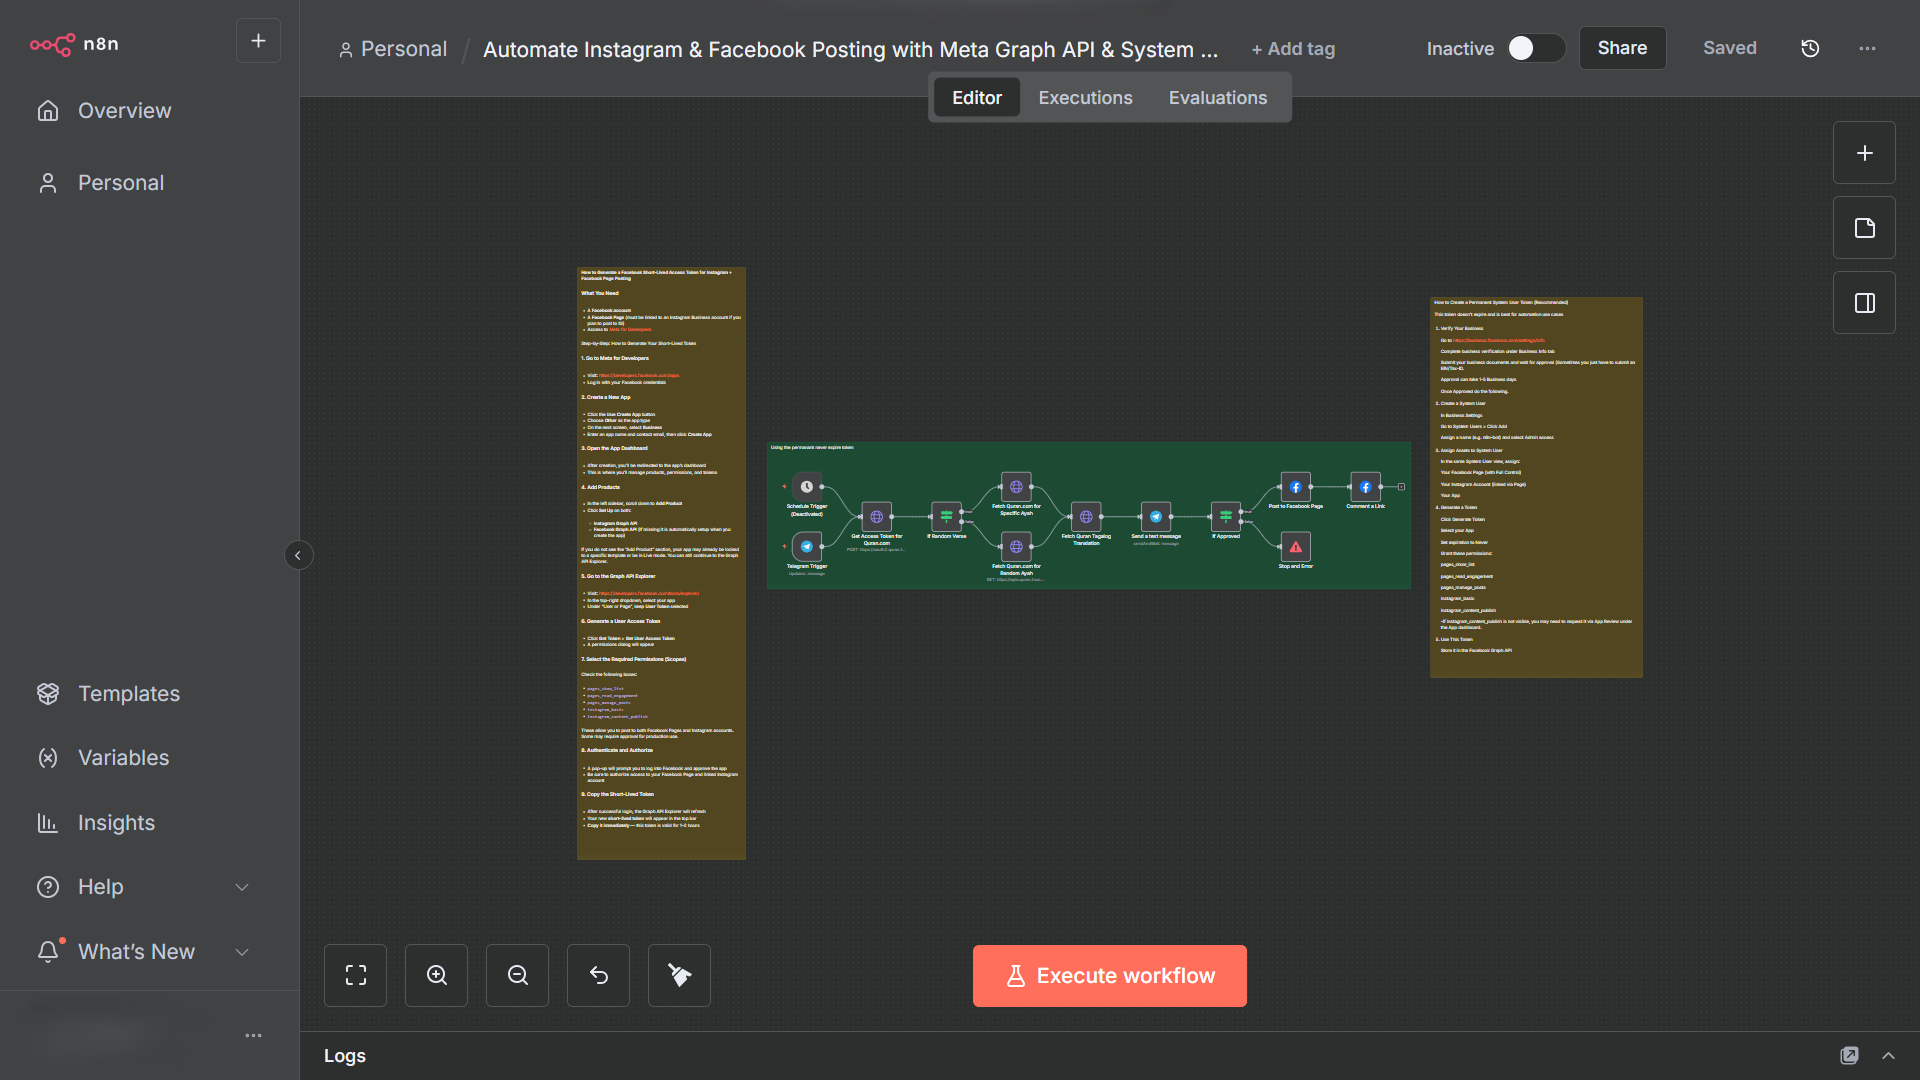The height and width of the screenshot is (1080, 1920).
Task: Click the Execute workflow button
Action: pos(1109,975)
